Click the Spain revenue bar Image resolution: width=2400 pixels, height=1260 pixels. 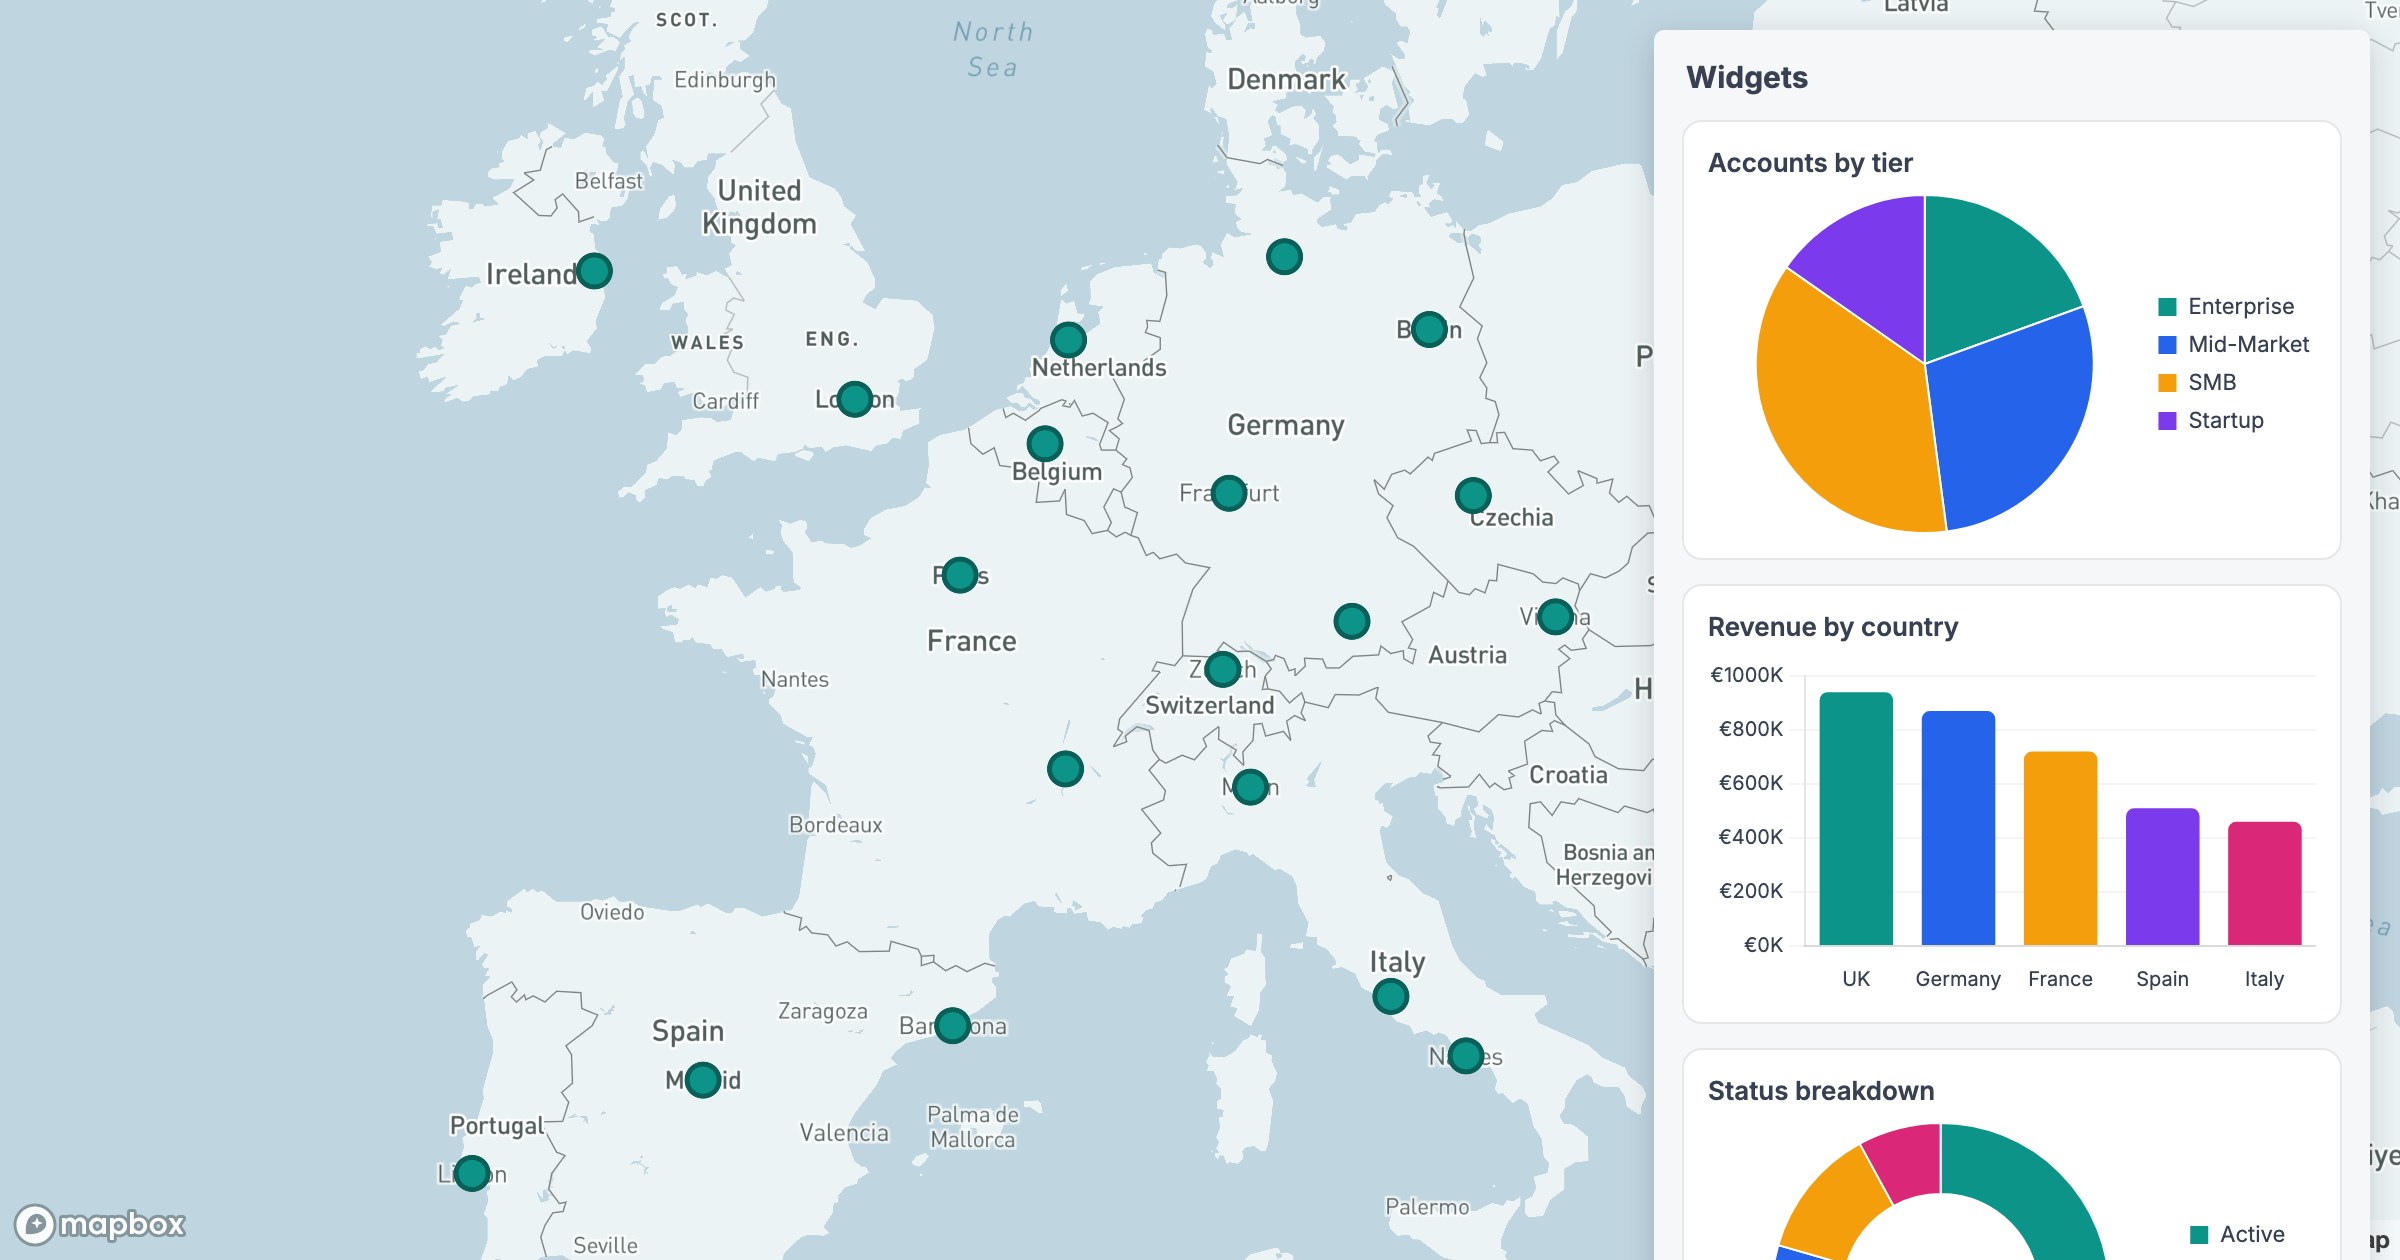(2162, 876)
